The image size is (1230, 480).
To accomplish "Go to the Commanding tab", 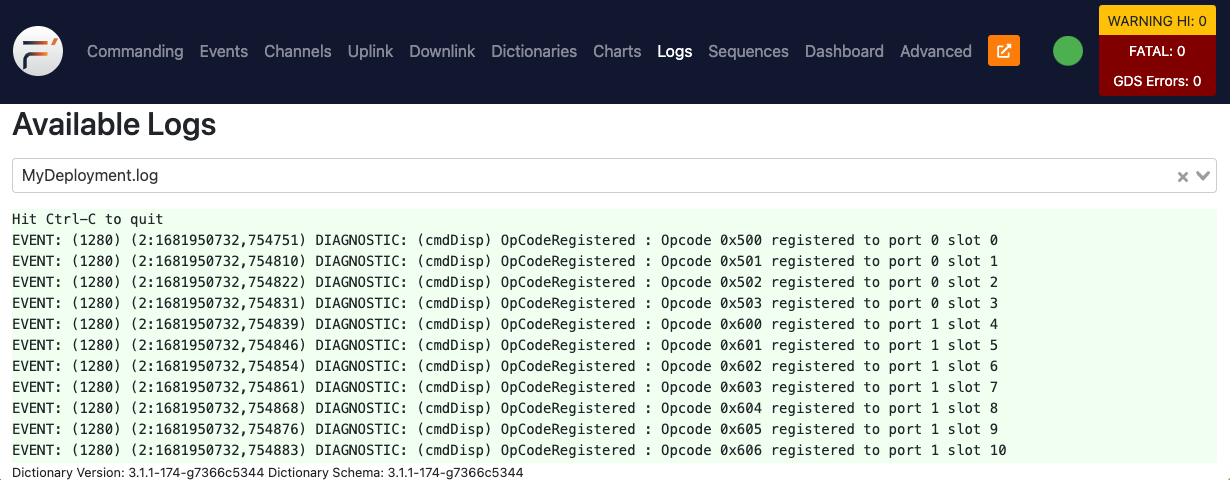I will coord(135,51).
